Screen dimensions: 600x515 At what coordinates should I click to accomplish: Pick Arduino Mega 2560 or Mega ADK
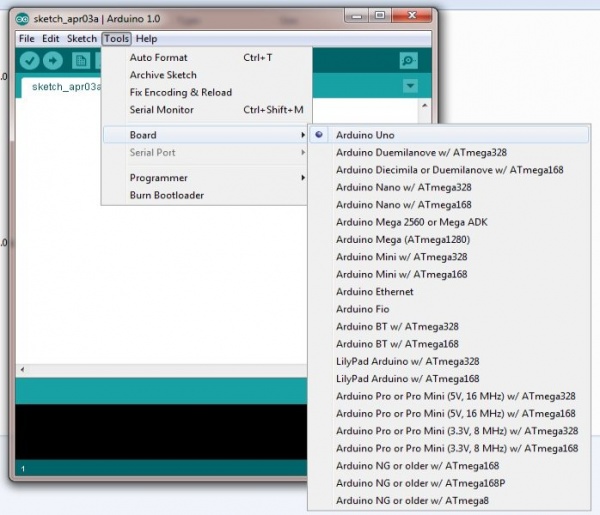449,222
